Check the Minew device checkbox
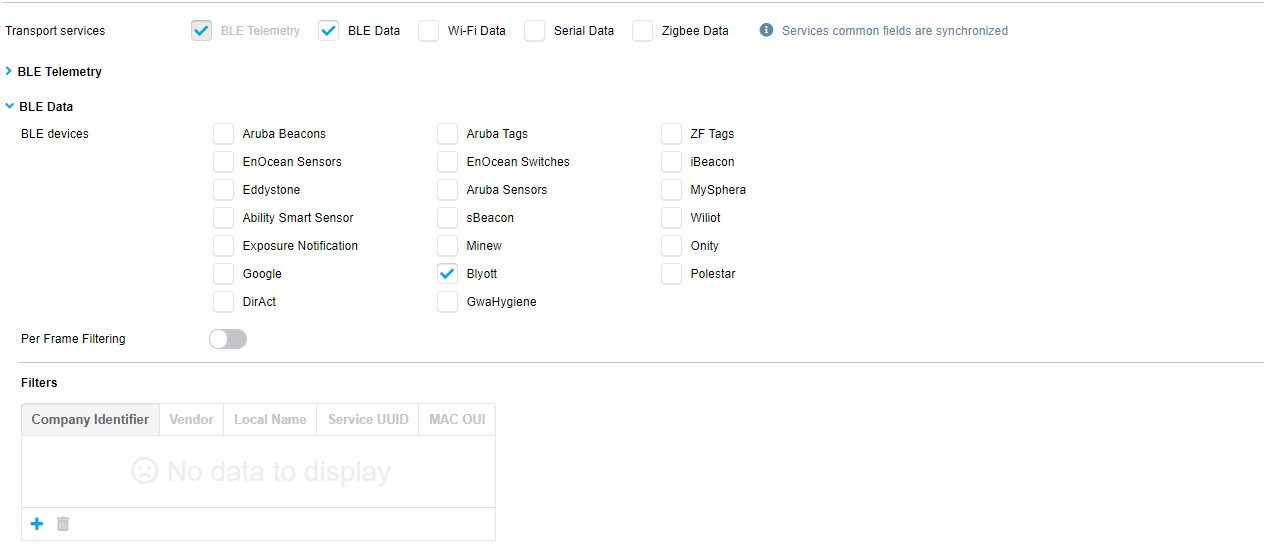Image resolution: width=1267 pixels, height=551 pixels. click(x=448, y=246)
